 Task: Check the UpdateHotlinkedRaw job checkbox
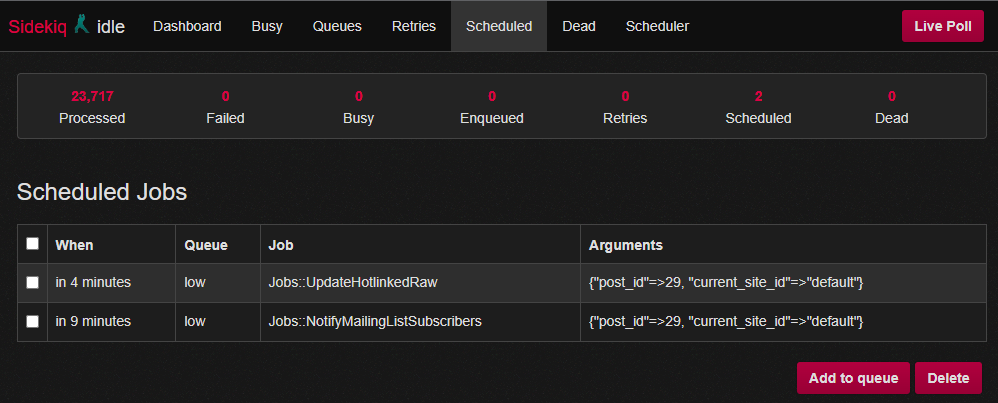[32, 283]
